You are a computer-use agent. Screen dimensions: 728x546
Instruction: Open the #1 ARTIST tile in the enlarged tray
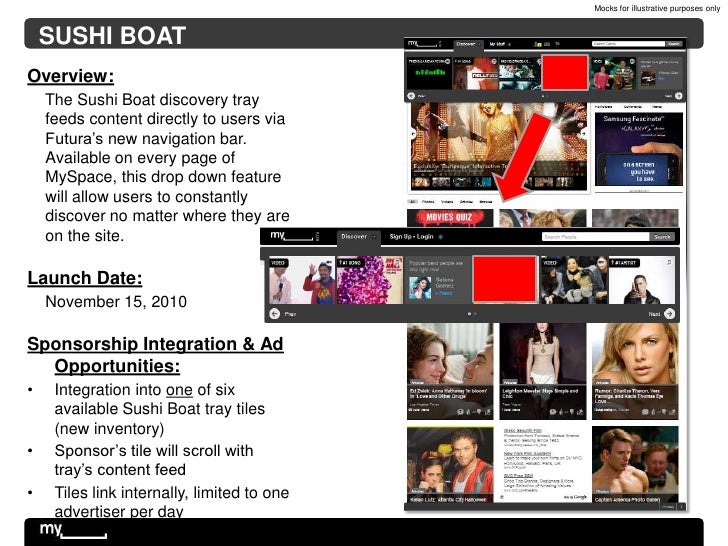tap(642, 280)
